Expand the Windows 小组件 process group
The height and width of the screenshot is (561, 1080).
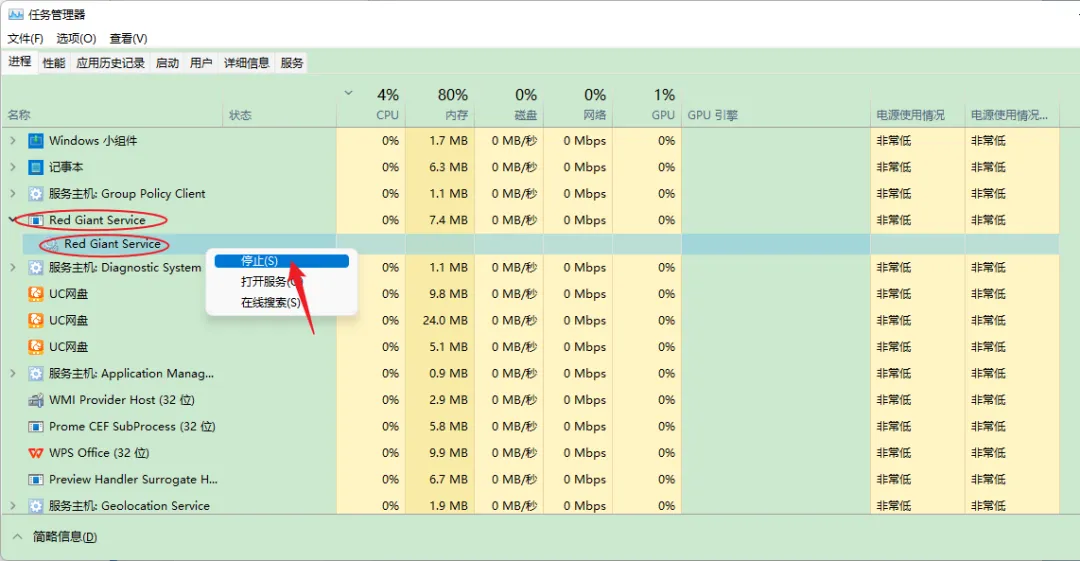pyautogui.click(x=12, y=141)
